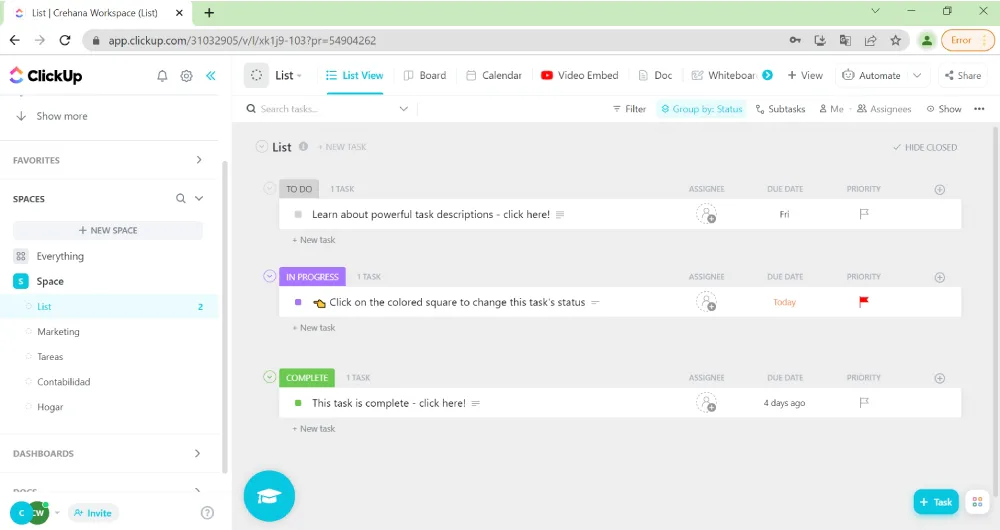Open help question mark icon

207,513
